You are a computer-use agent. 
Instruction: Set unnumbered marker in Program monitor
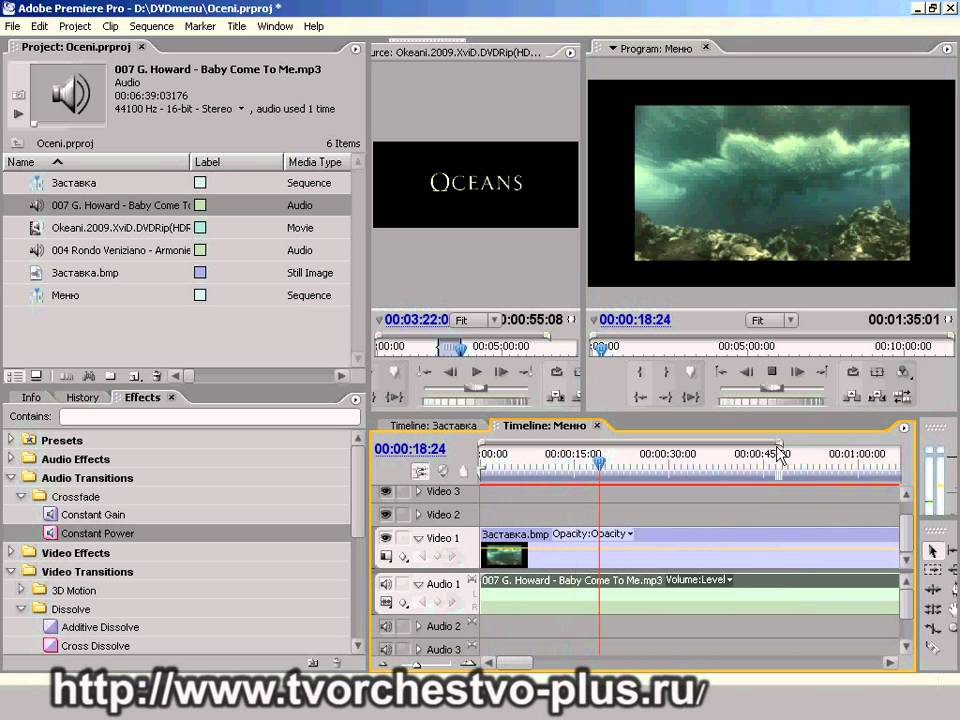[691, 372]
